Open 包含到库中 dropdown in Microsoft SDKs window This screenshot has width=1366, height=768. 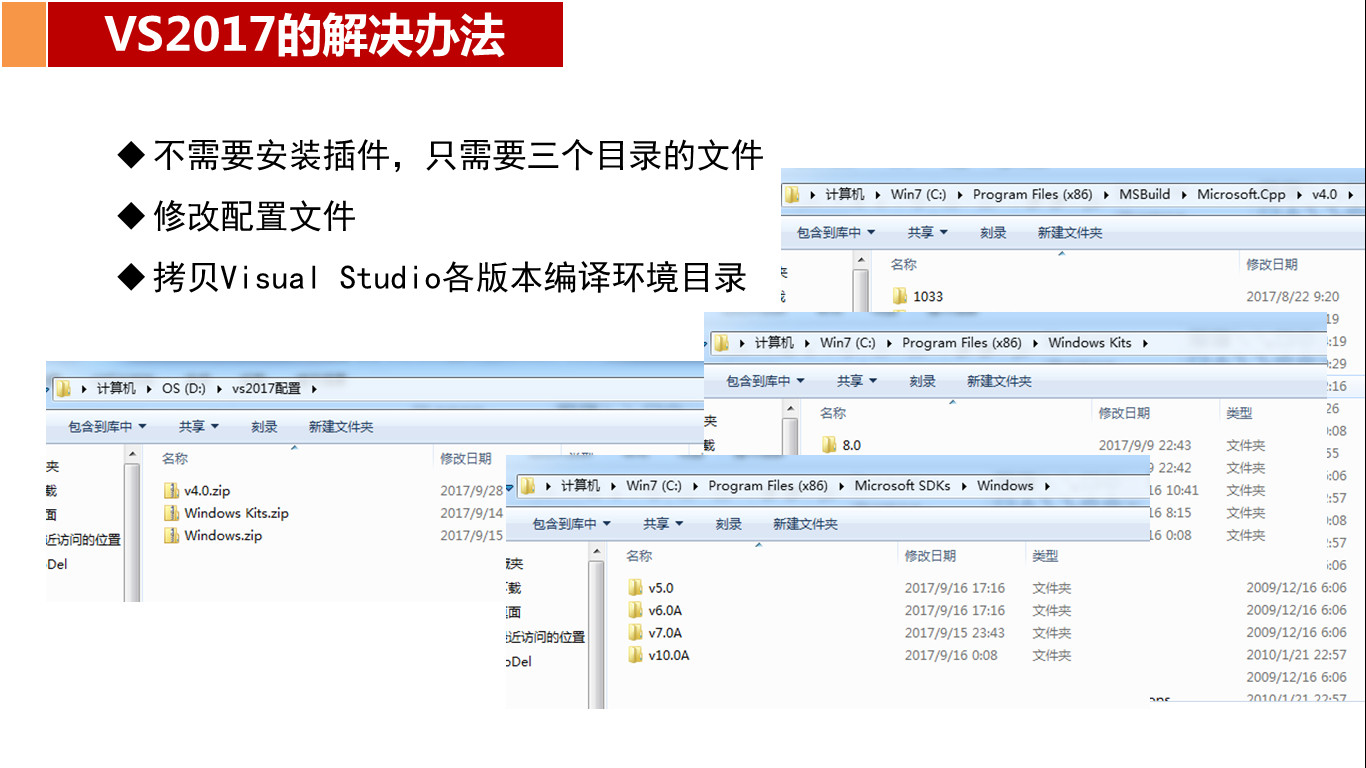[x=571, y=524]
